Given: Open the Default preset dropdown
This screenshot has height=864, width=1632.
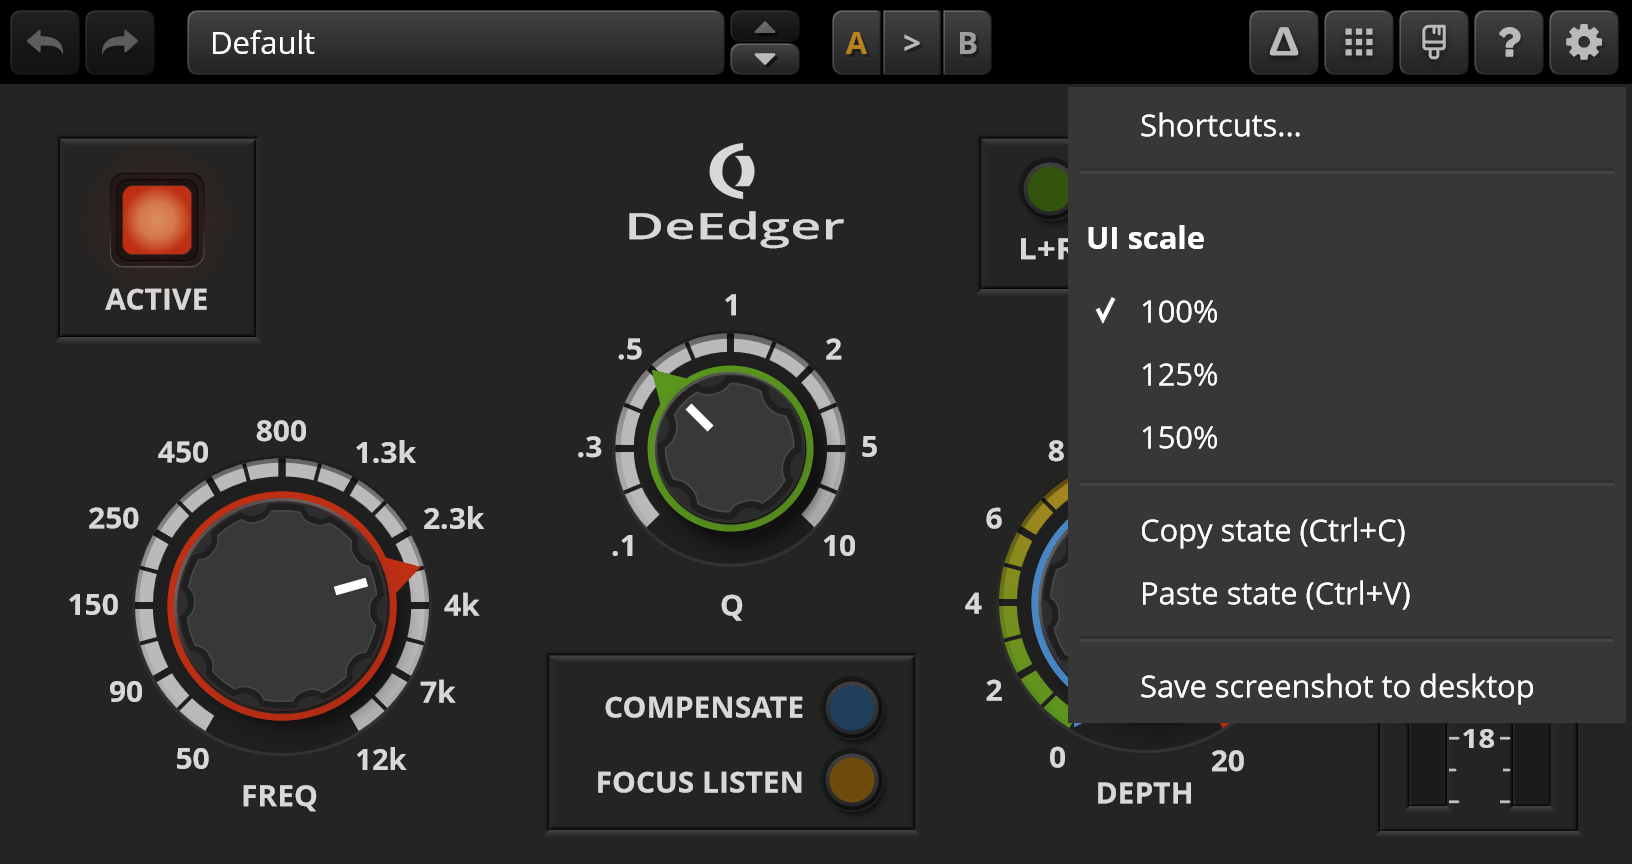Looking at the screenshot, I should [x=456, y=43].
